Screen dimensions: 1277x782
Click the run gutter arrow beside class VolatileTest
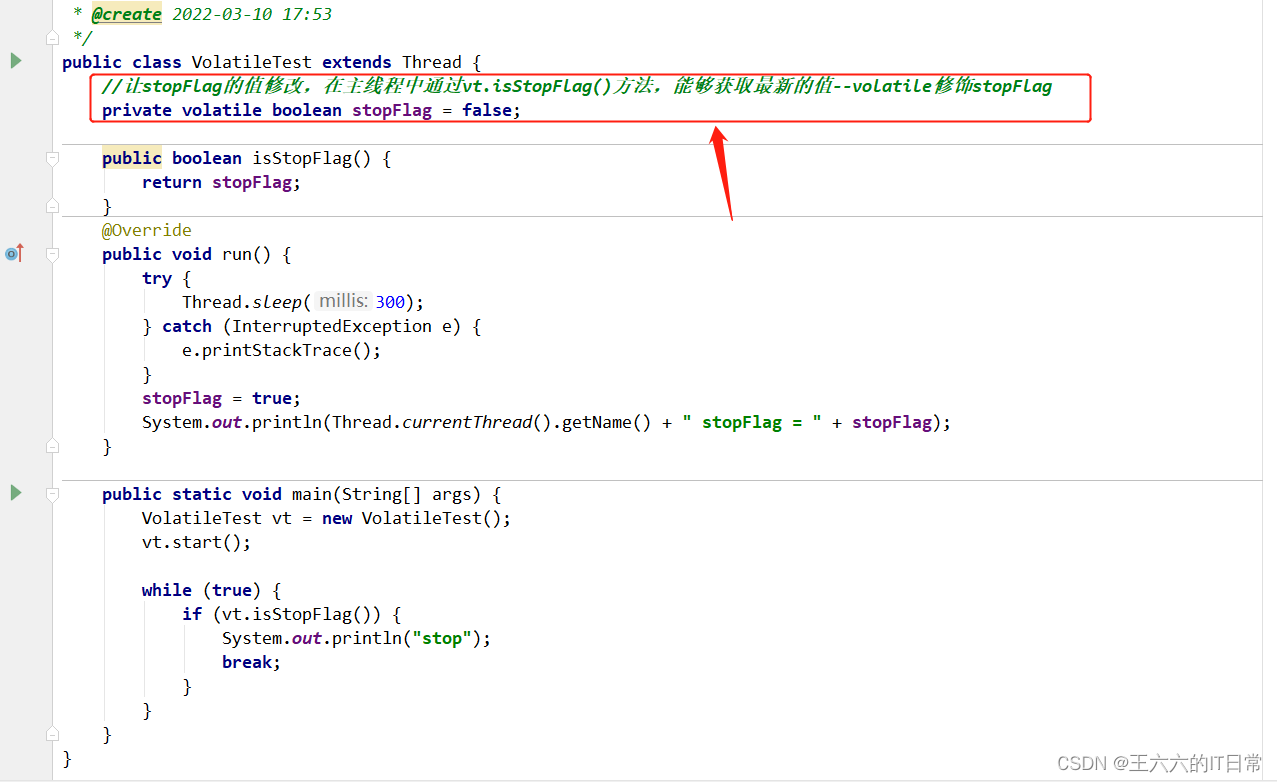(15, 61)
